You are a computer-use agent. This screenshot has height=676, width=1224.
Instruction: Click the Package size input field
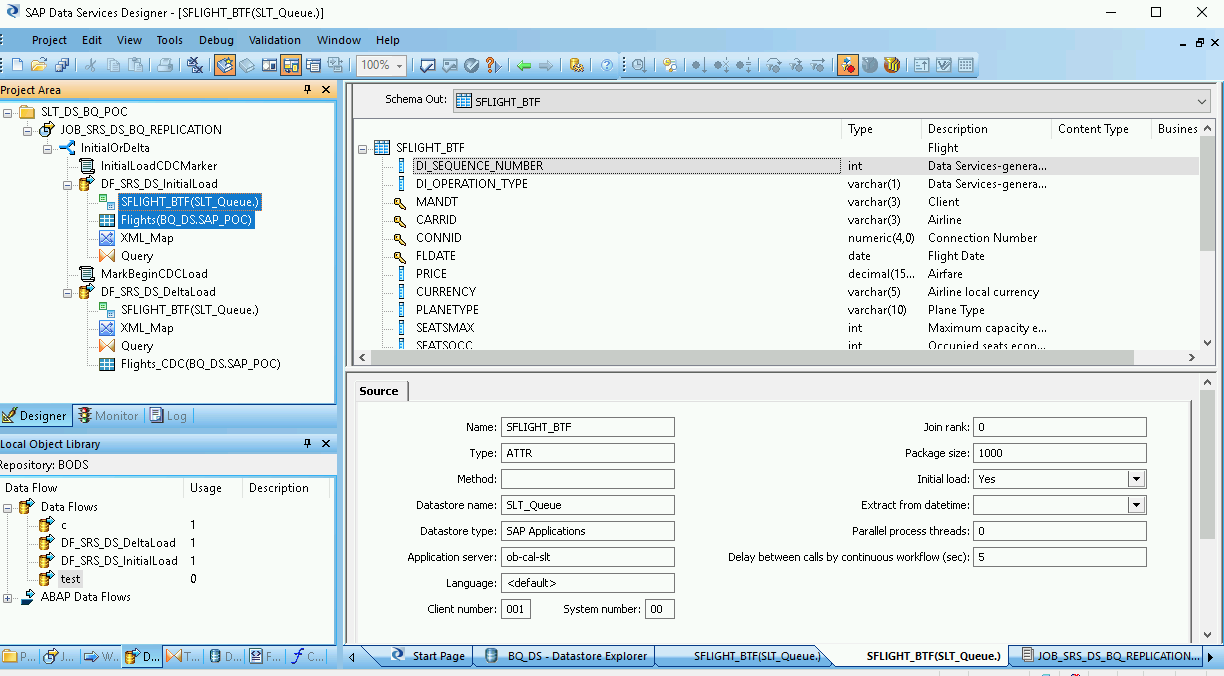pos(1059,453)
